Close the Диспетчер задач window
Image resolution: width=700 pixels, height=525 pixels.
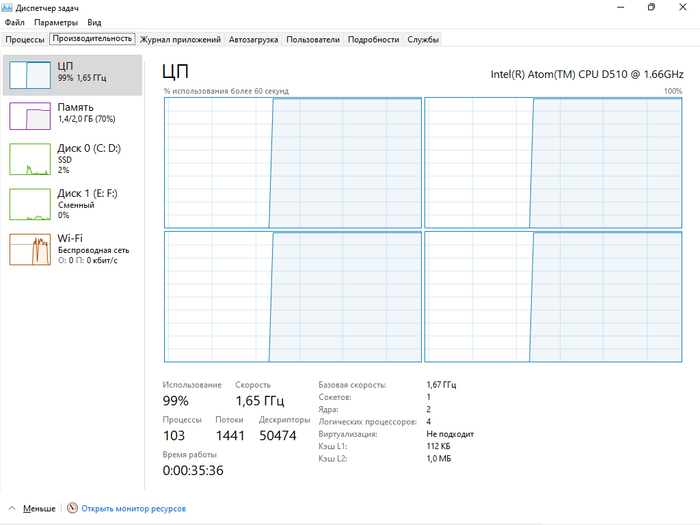683,7
